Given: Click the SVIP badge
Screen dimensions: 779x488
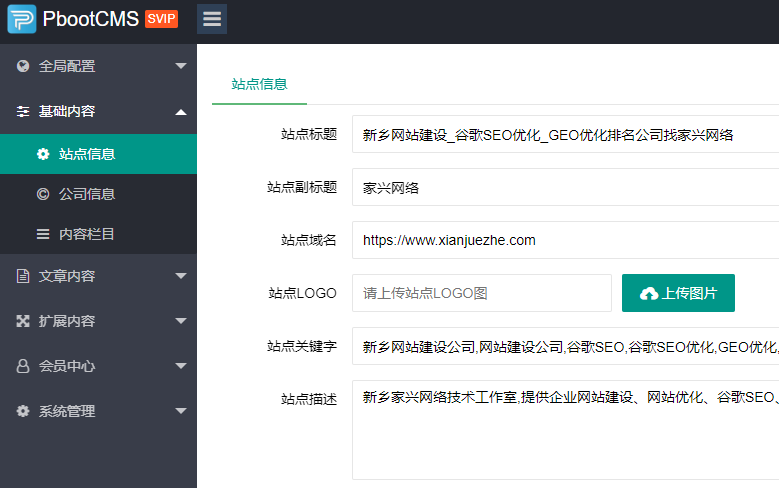Looking at the screenshot, I should tap(161, 19).
